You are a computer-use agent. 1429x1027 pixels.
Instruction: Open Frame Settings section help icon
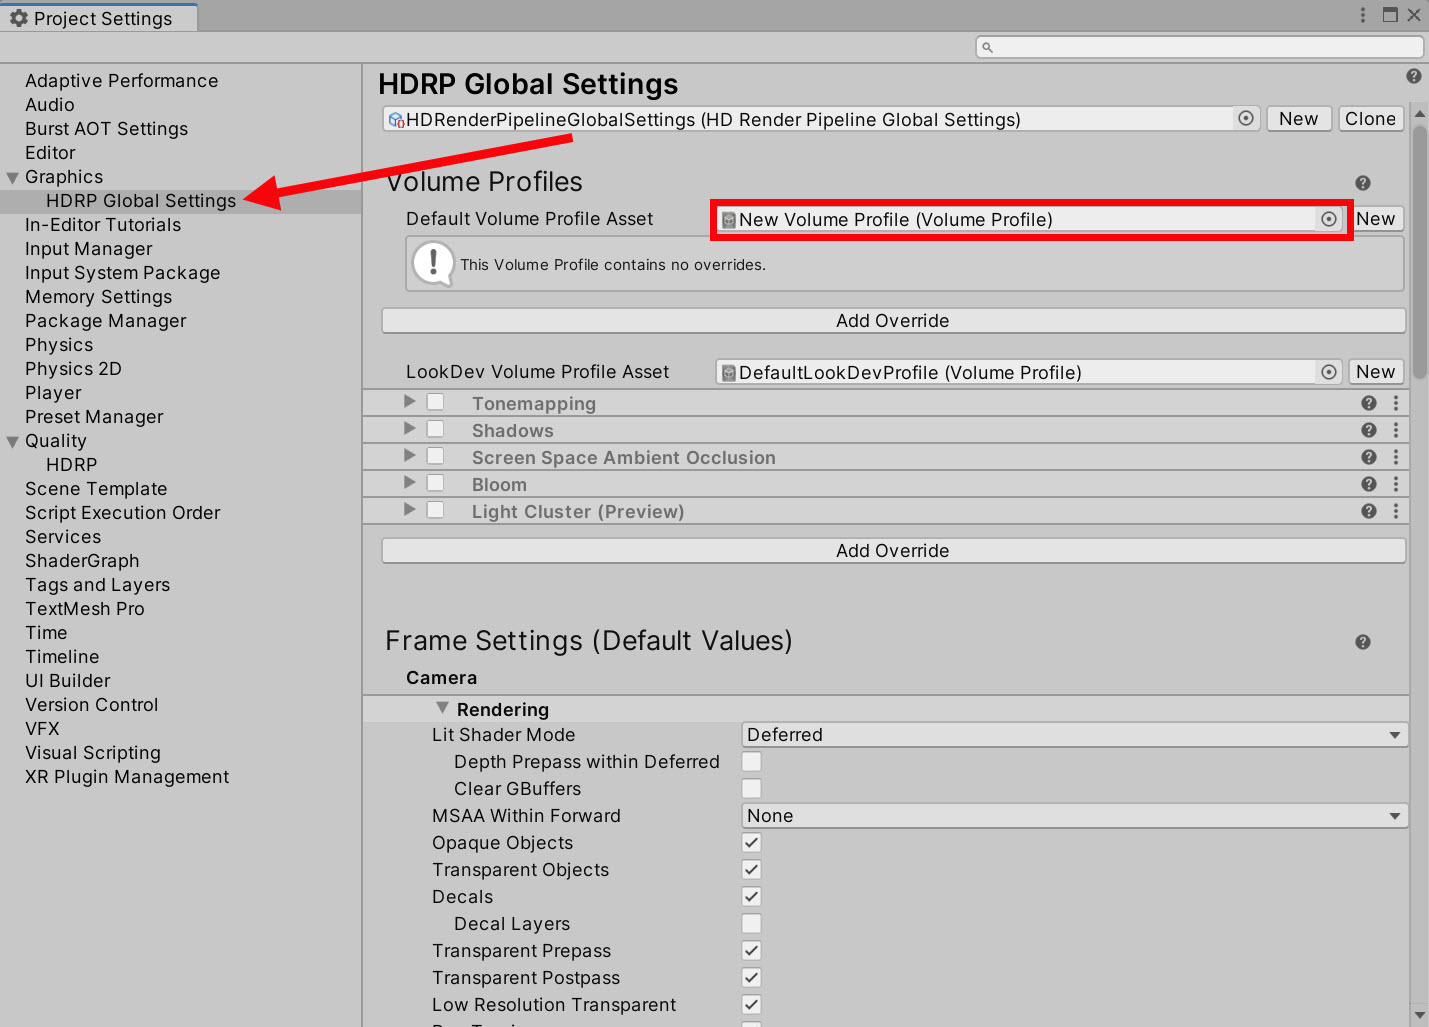(1362, 642)
